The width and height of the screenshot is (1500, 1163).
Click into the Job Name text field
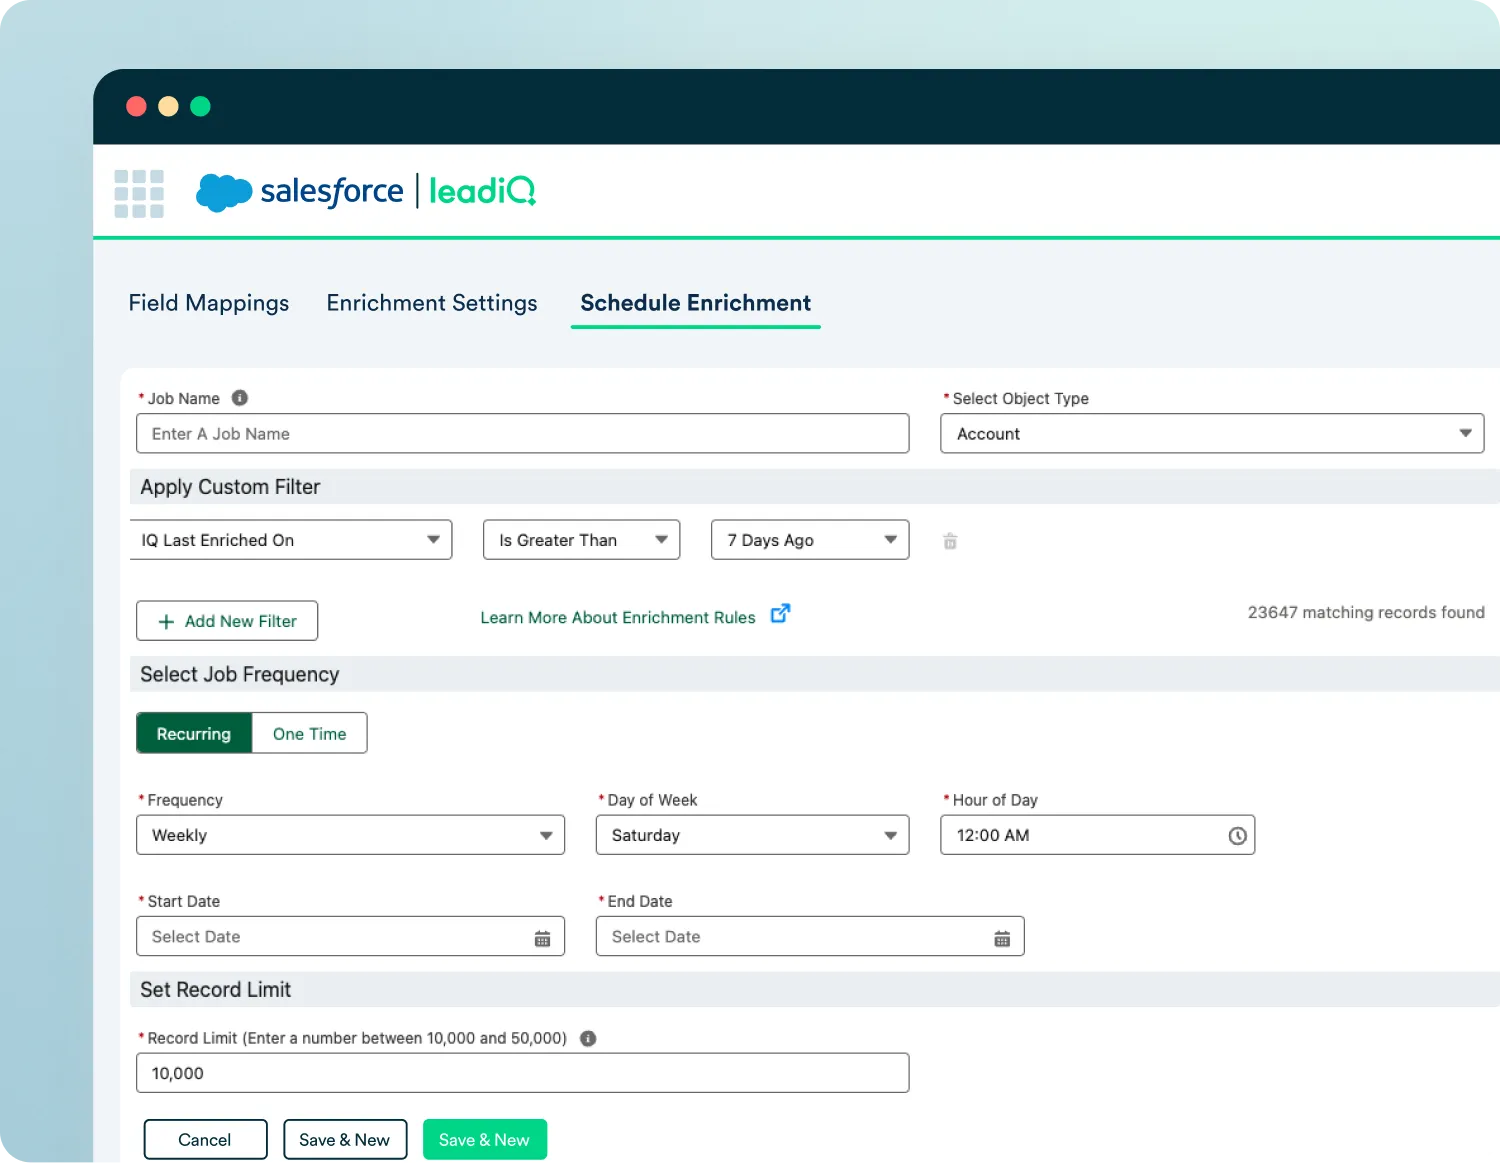522,434
